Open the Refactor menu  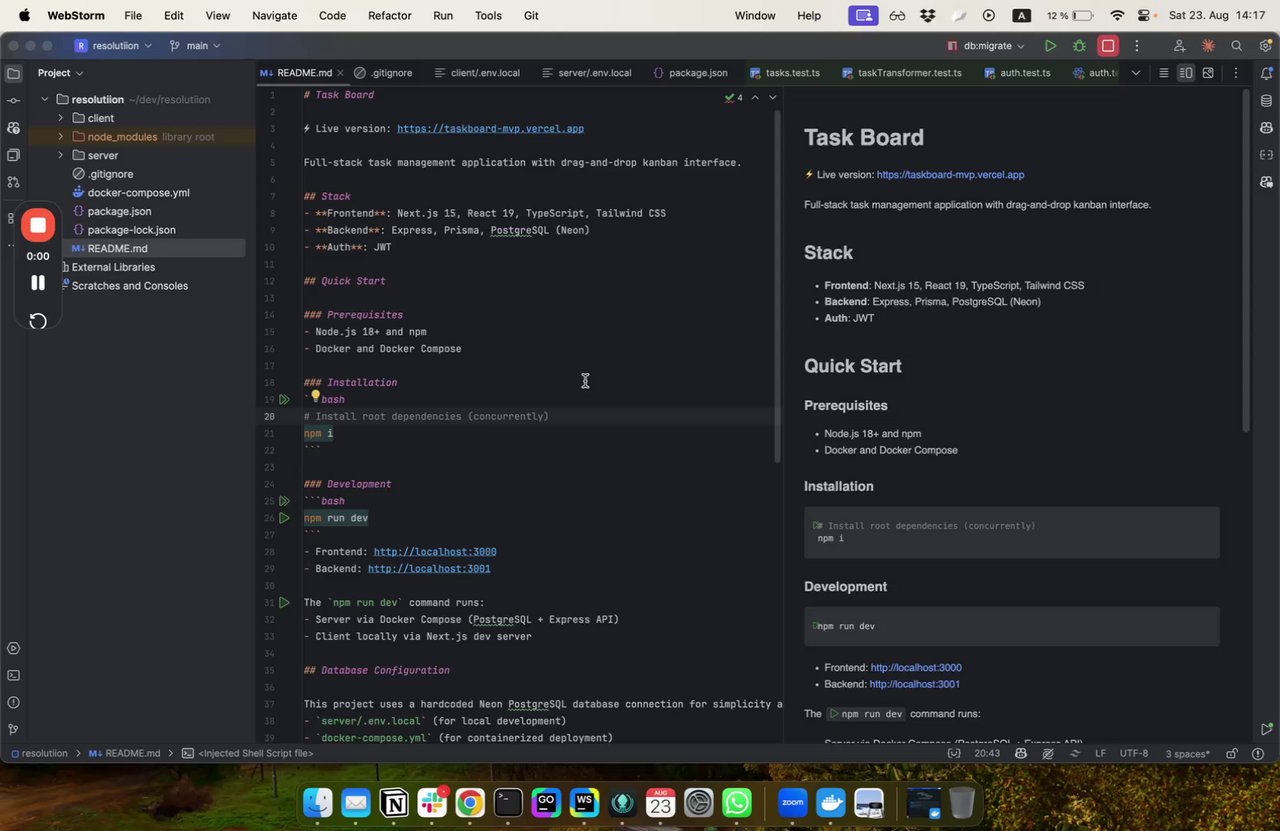[389, 15]
